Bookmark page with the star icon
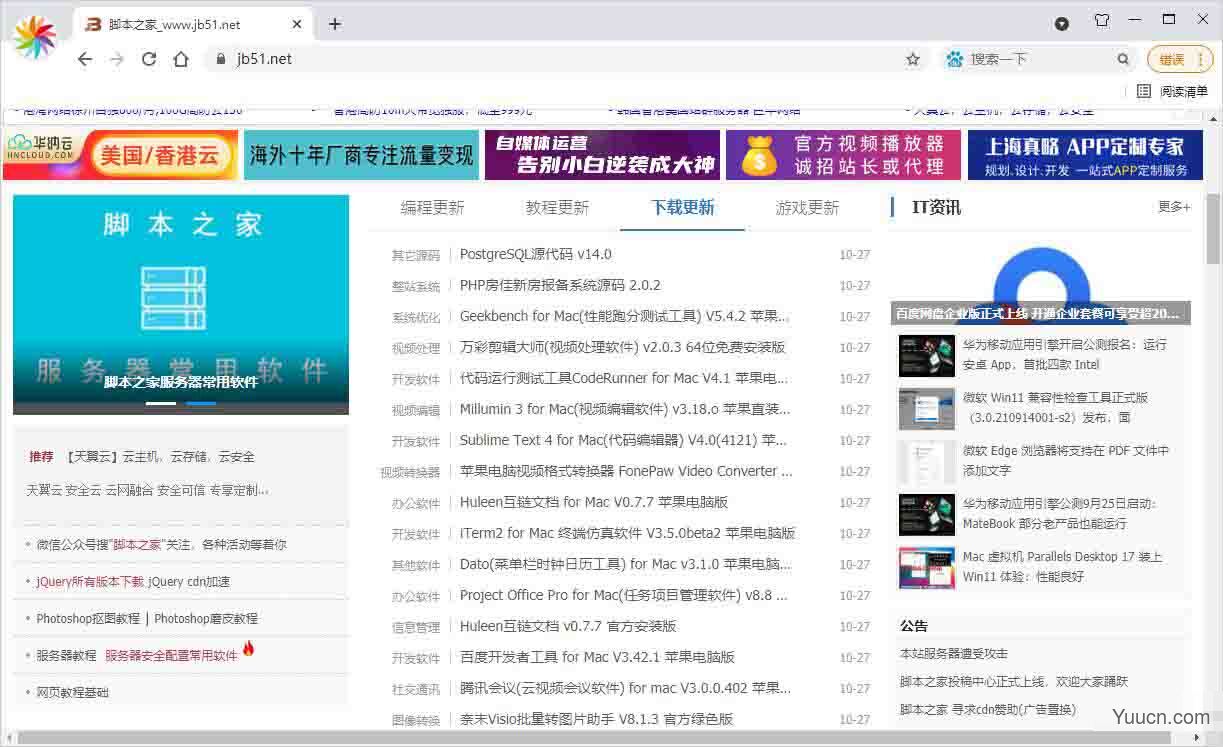Image resolution: width=1223 pixels, height=747 pixels. click(x=913, y=59)
